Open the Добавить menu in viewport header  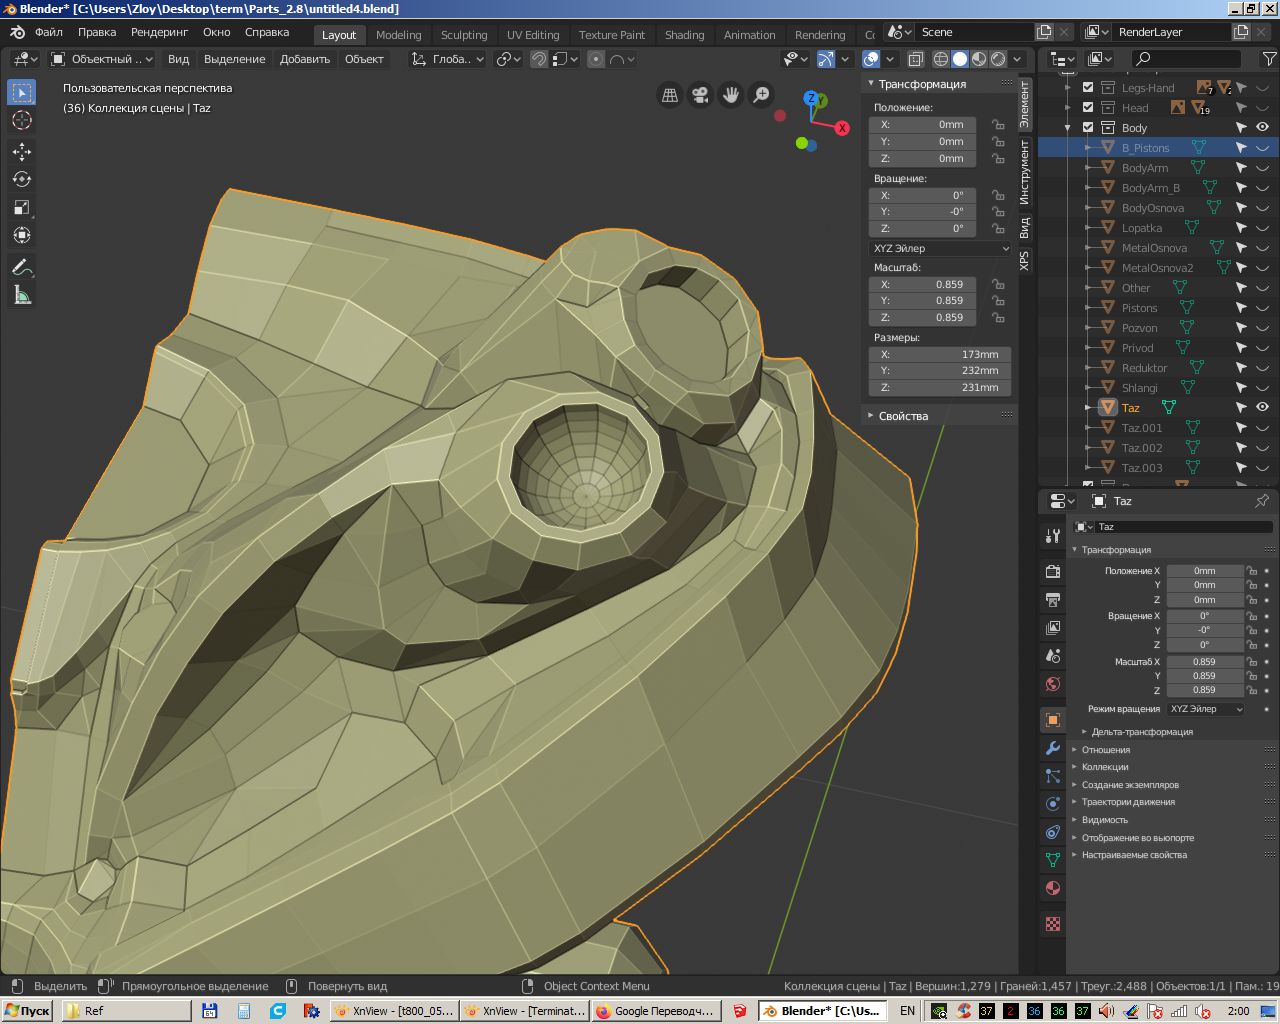305,59
